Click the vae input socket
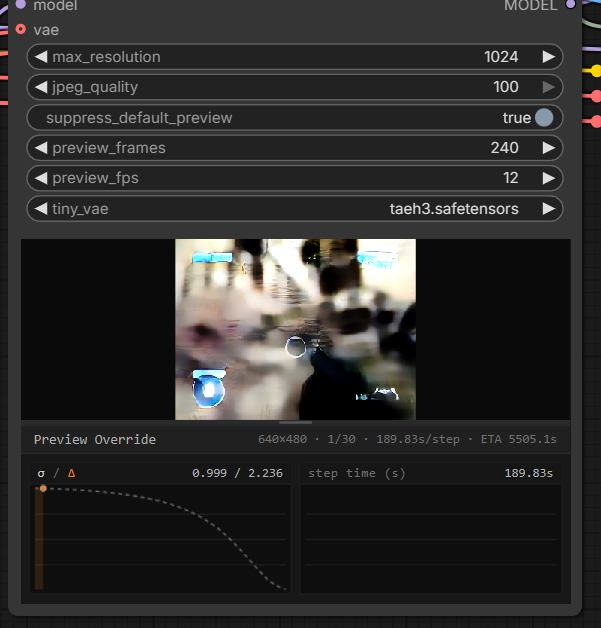 coord(20,29)
